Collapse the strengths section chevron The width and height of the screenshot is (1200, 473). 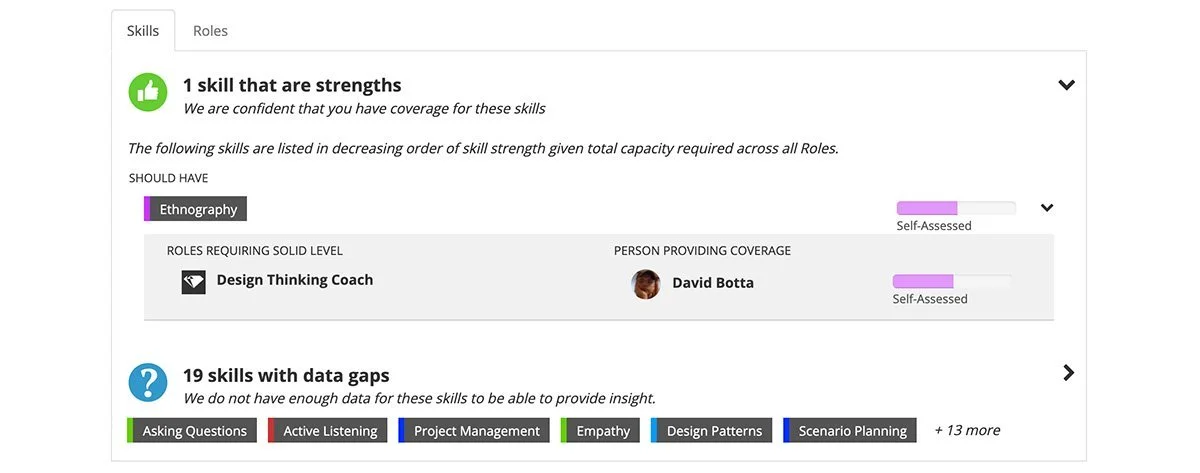(1066, 85)
